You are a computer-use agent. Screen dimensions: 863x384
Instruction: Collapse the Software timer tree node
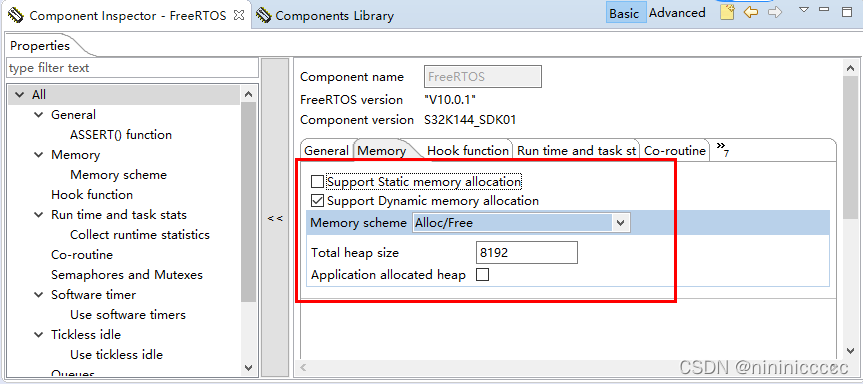(x=39, y=294)
